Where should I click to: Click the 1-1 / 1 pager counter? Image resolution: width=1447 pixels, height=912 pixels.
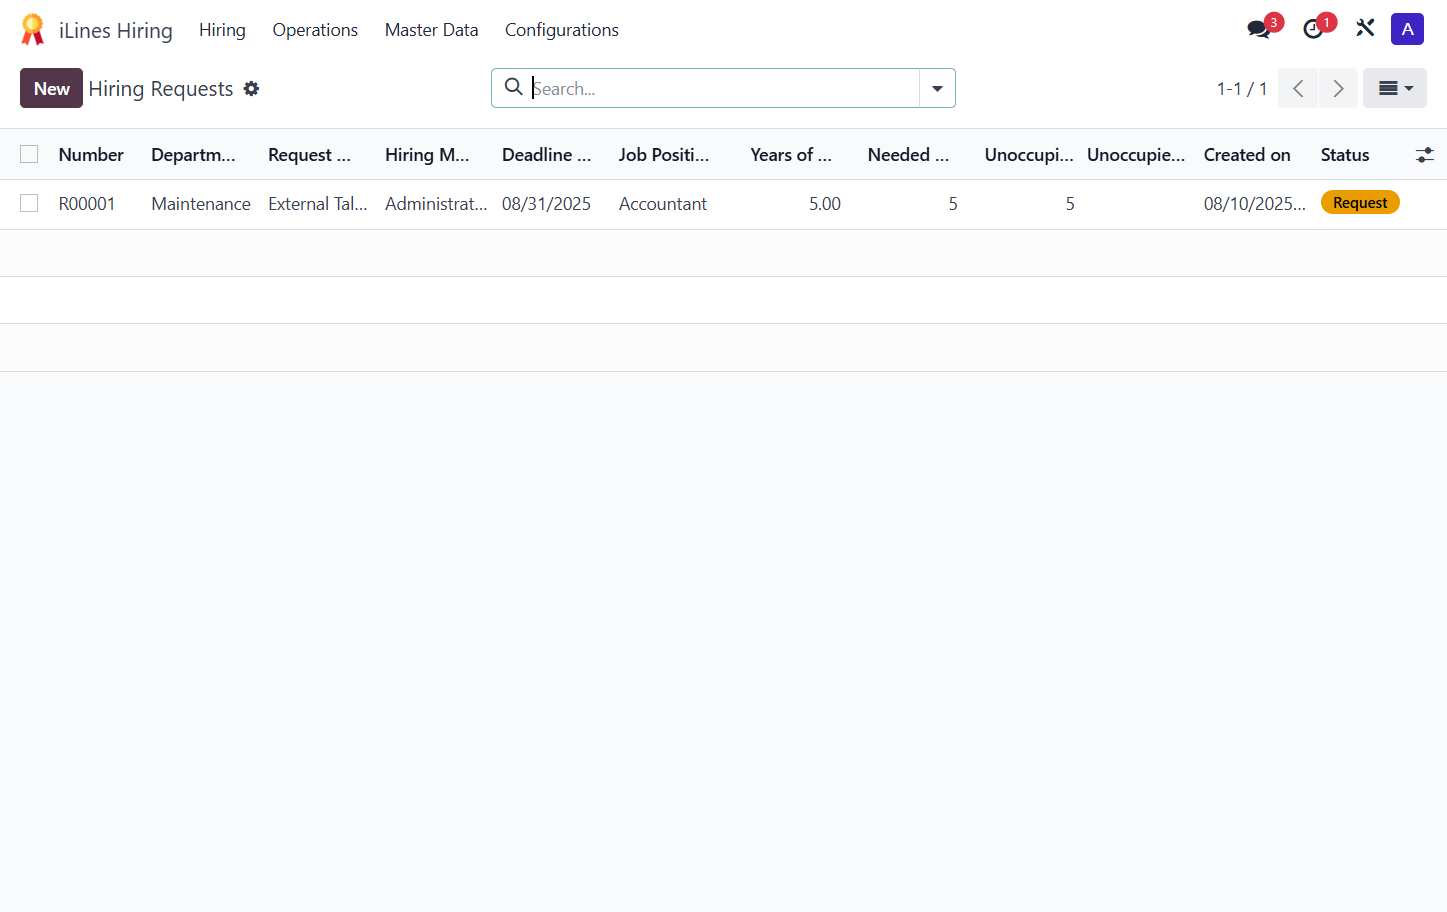click(x=1242, y=89)
